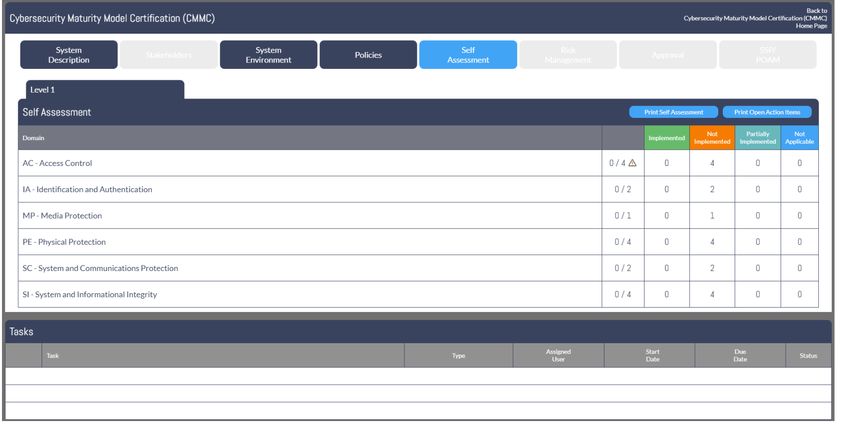Click the orange Not Implemented column header
850x427 pixels.
coord(712,138)
